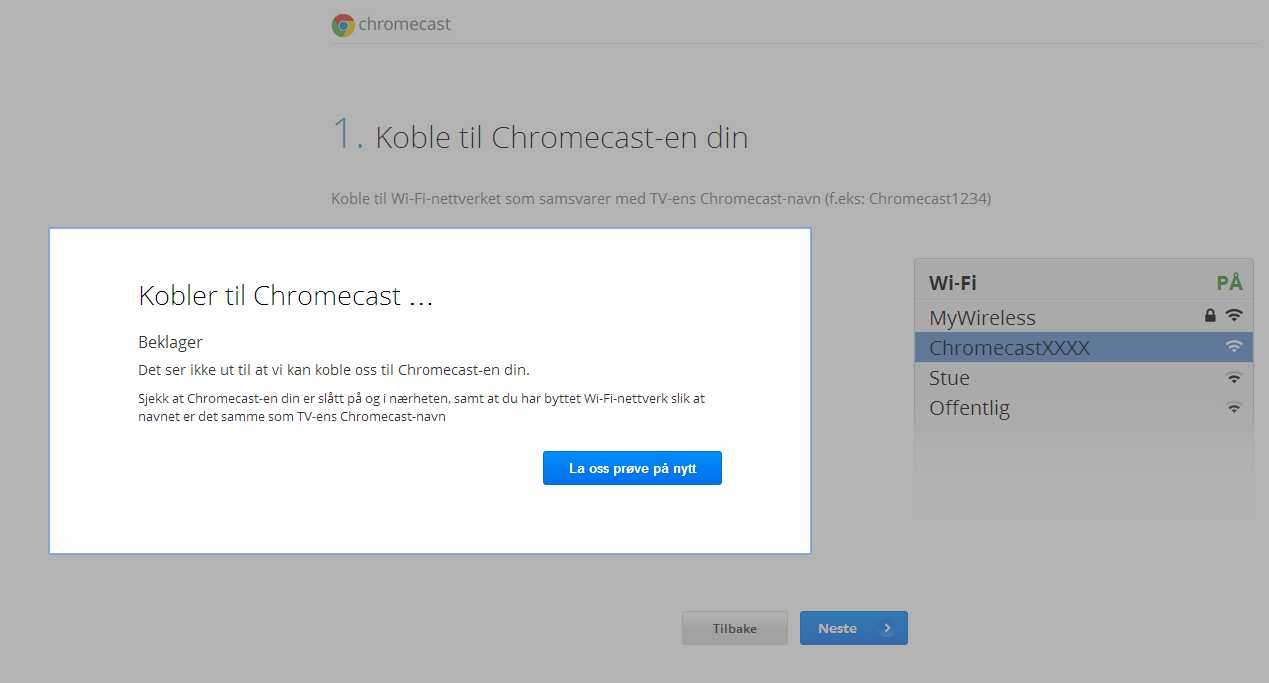This screenshot has height=683, width=1269.
Task: Select the Stue network entry
Action: pos(1084,378)
